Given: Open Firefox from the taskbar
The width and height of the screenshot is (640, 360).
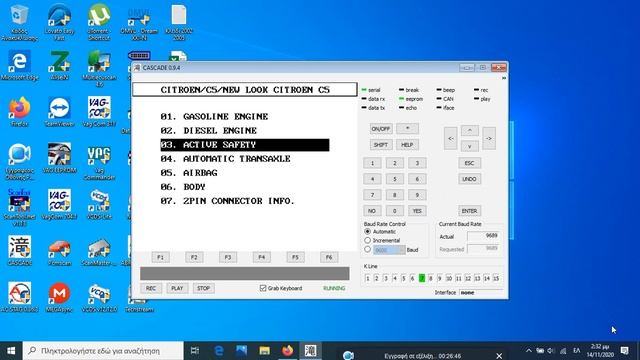Looking at the screenshot, I should point(287,351).
